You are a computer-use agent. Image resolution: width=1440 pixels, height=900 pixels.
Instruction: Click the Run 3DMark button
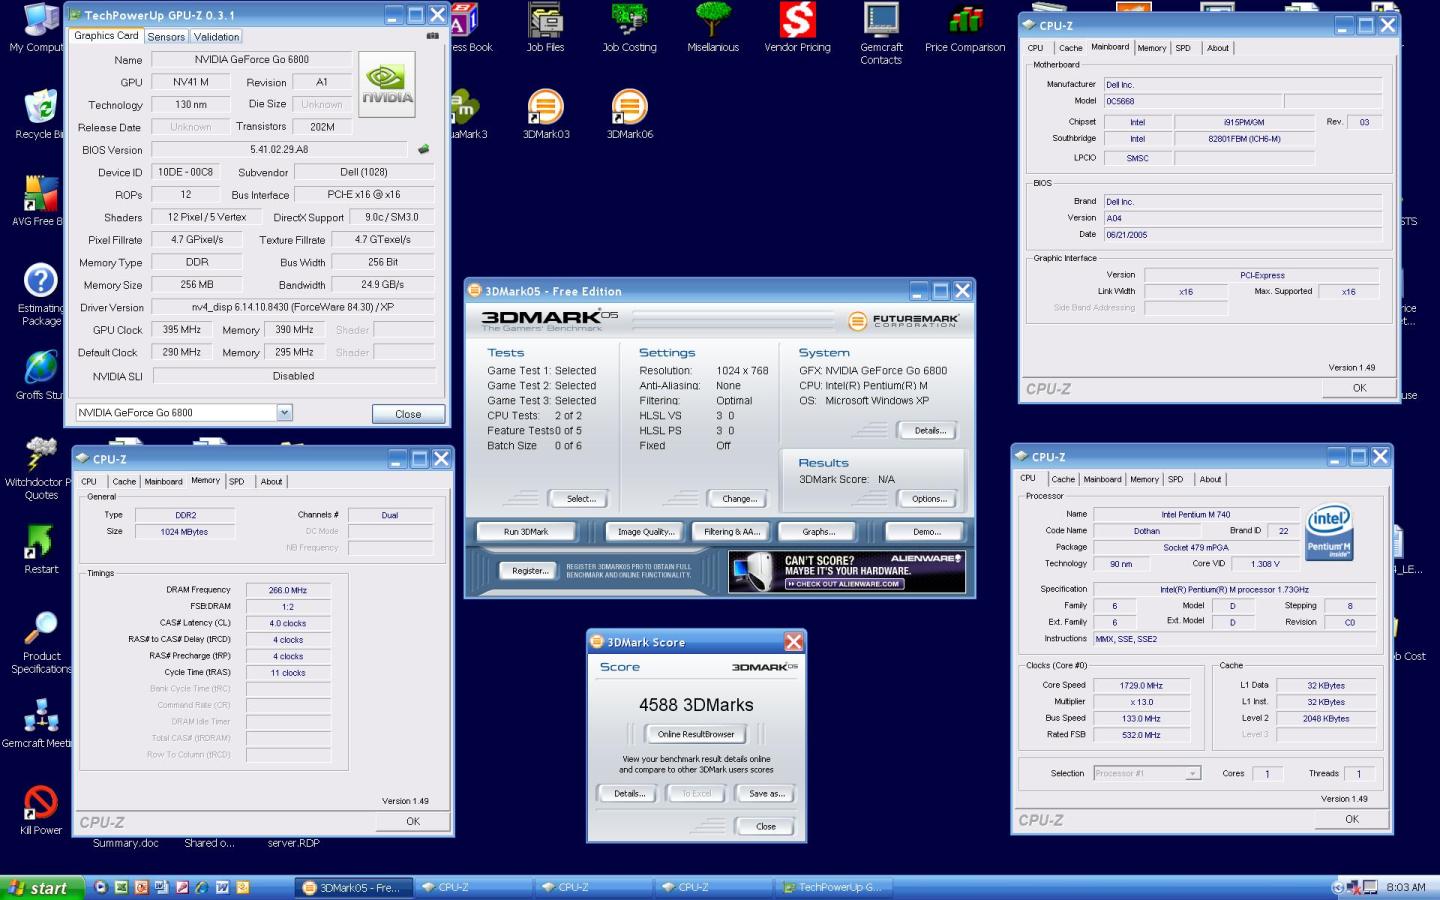[526, 532]
